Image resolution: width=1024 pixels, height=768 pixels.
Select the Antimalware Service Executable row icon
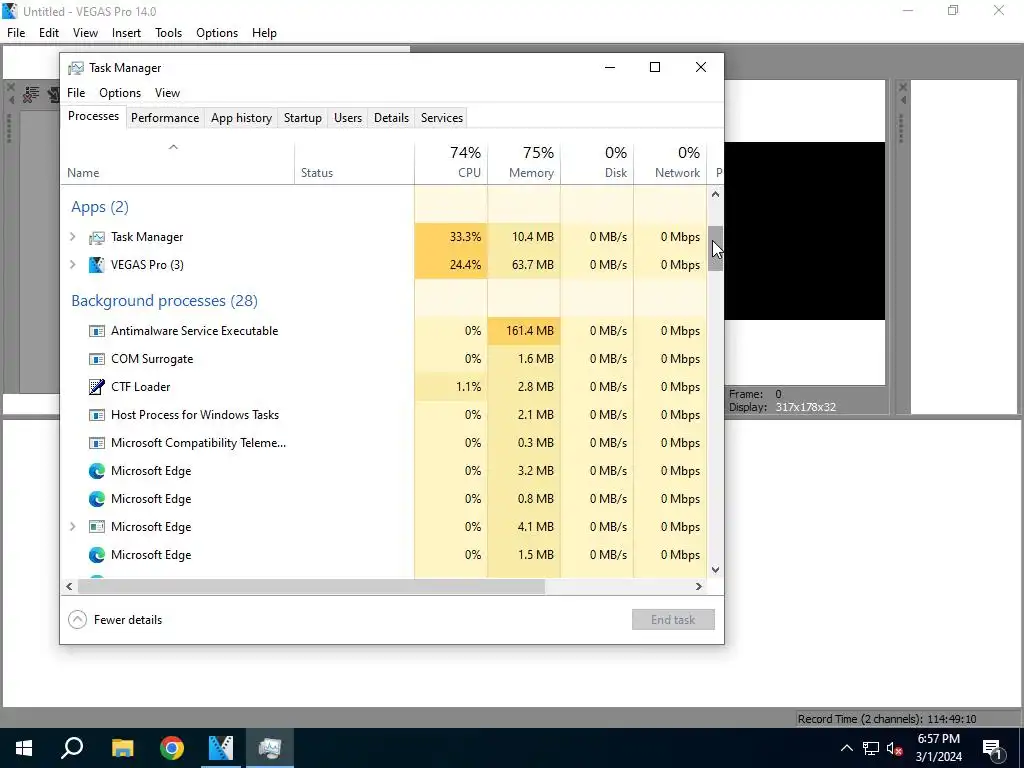click(x=97, y=331)
